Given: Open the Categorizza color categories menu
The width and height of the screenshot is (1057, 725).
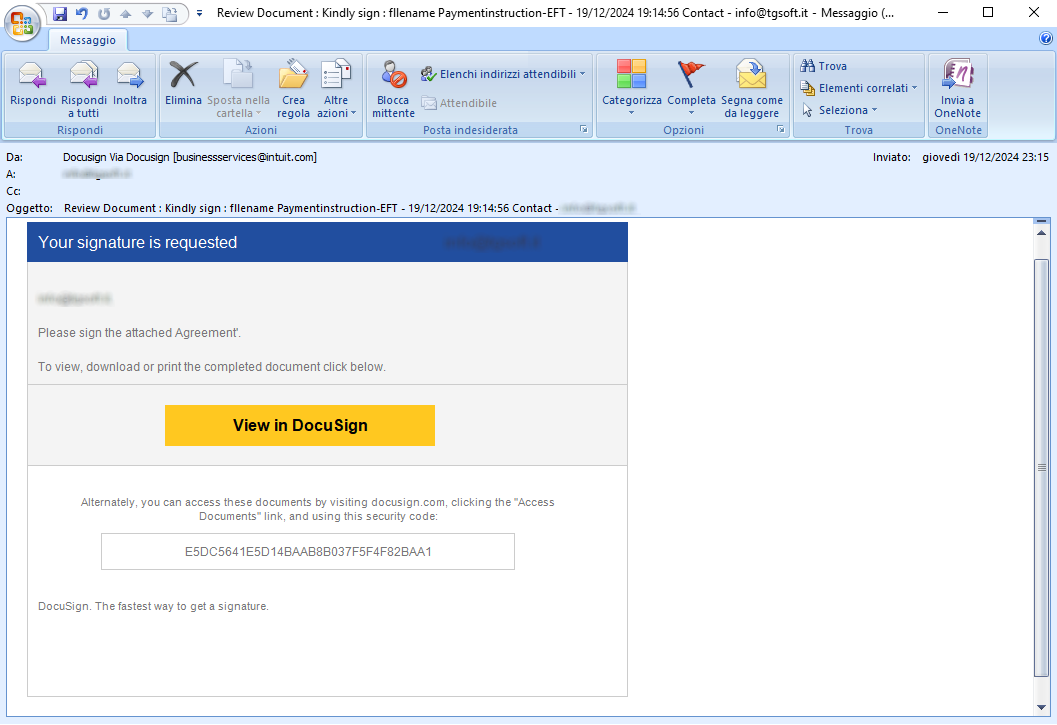Looking at the screenshot, I should tap(632, 88).
